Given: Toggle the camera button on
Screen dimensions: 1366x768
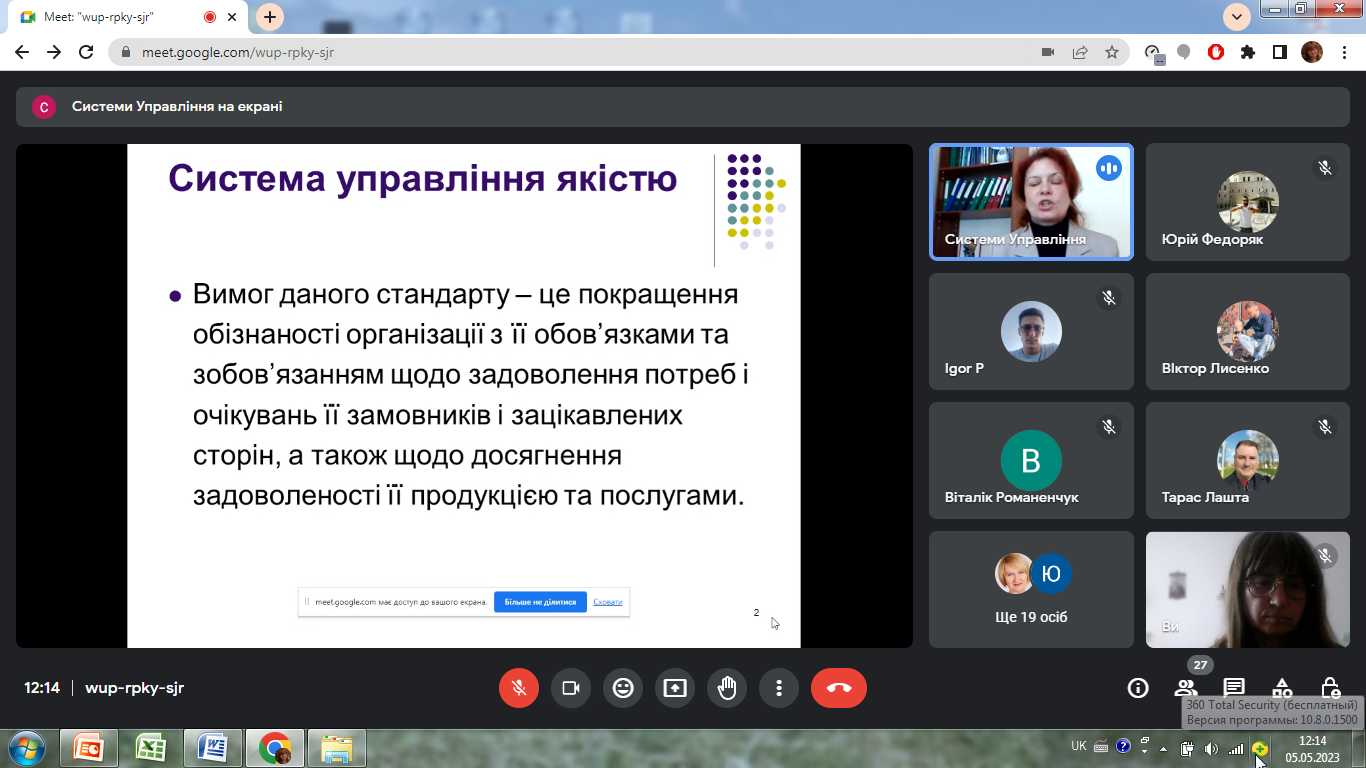Looking at the screenshot, I should pyautogui.click(x=571, y=688).
